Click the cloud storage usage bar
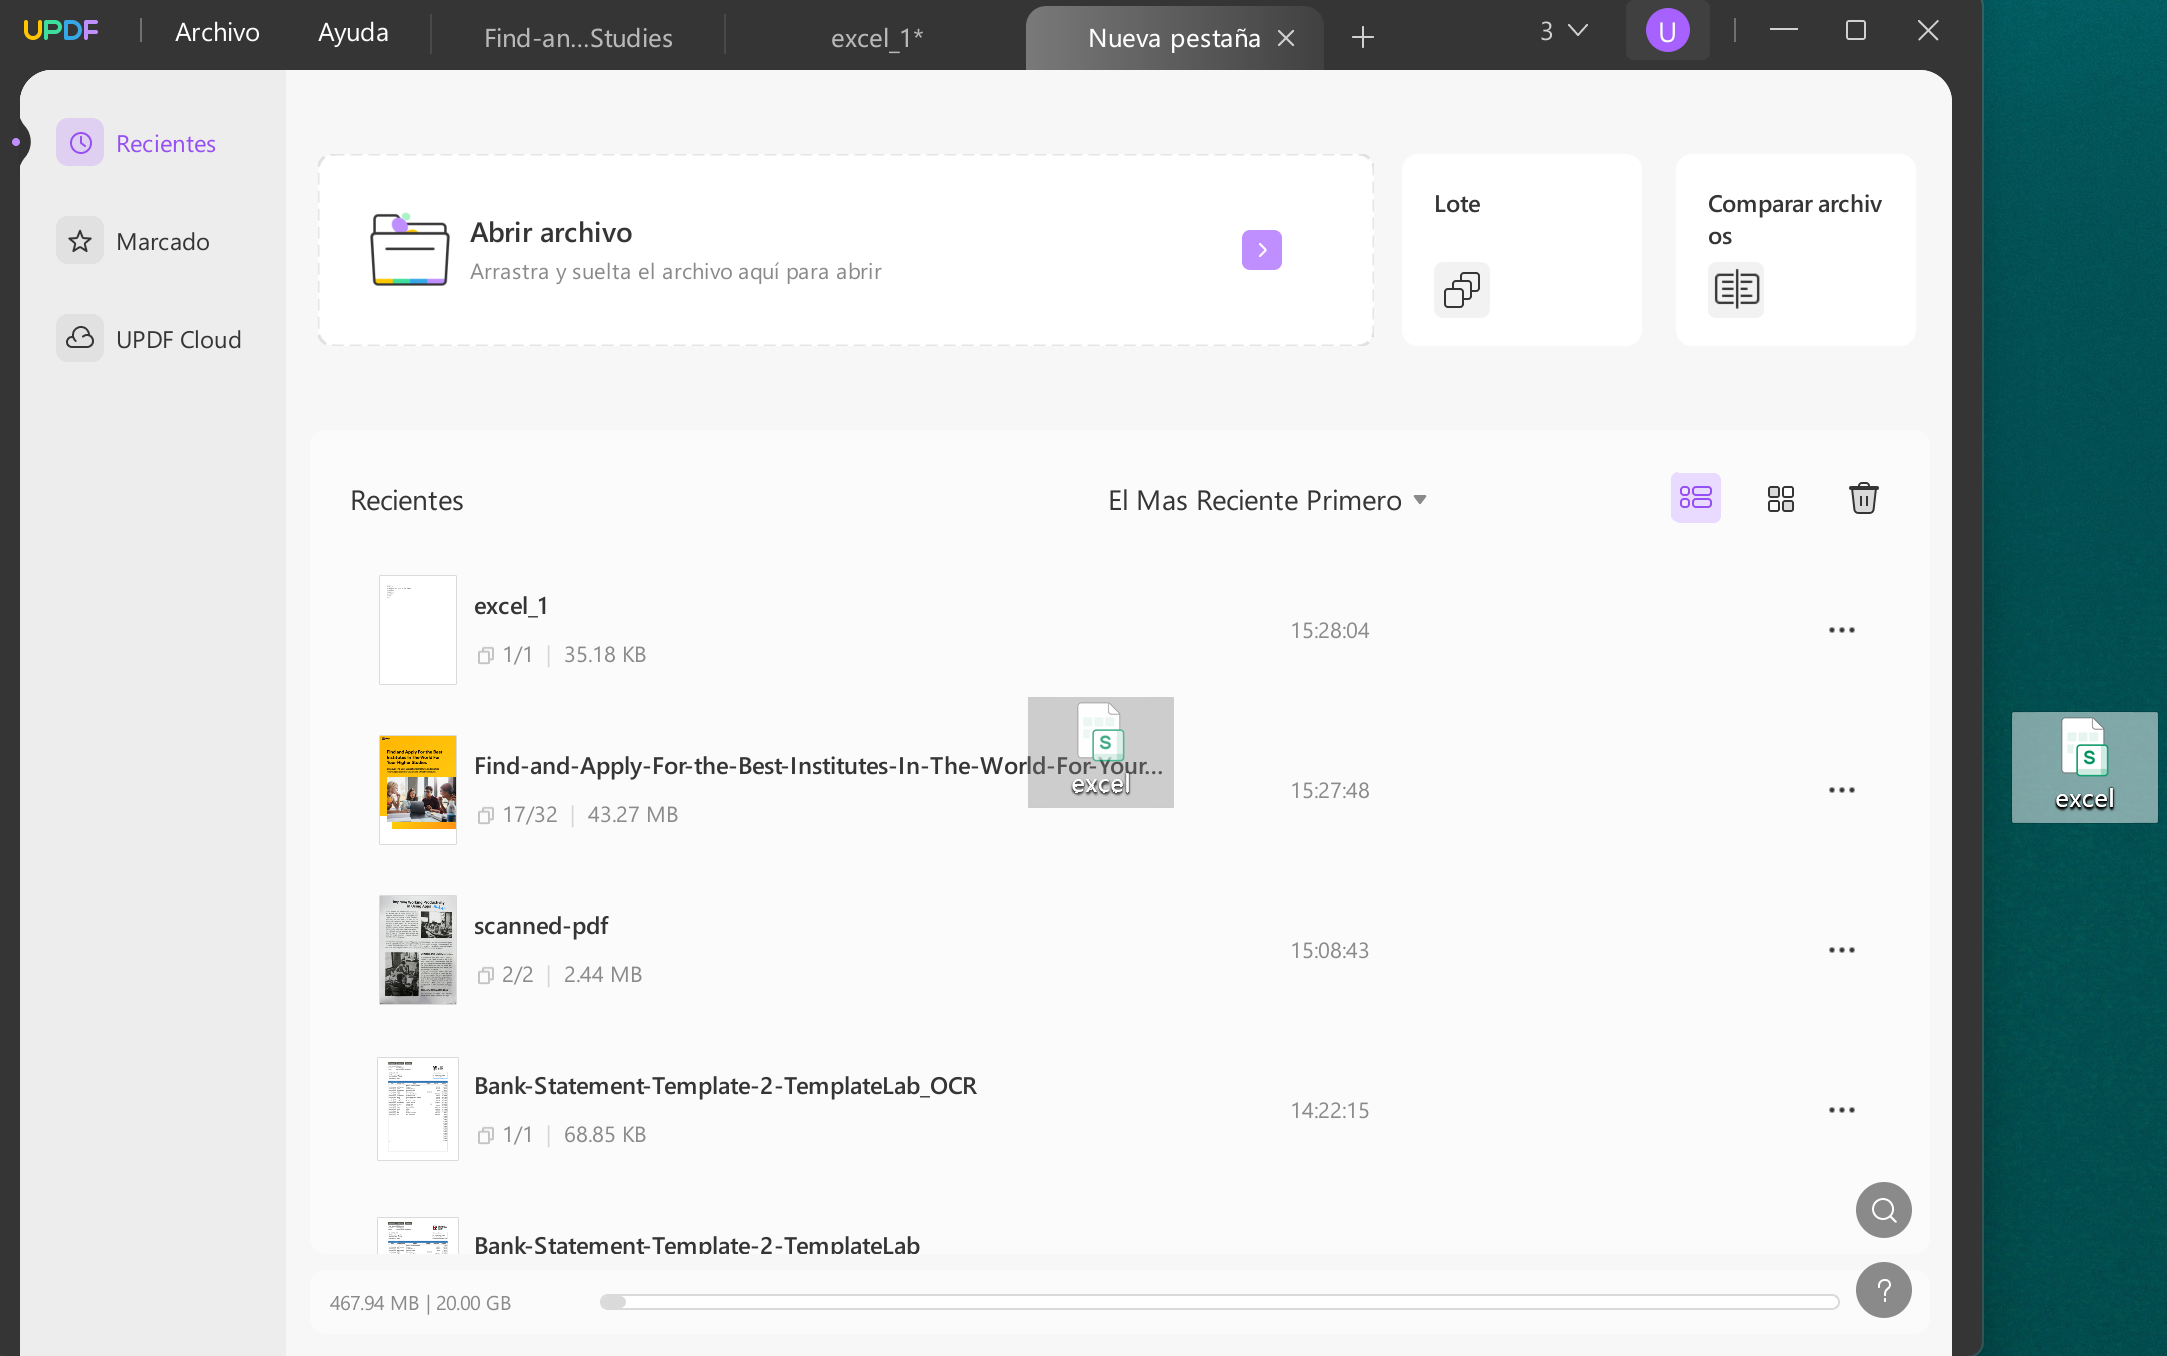The width and height of the screenshot is (2167, 1356). tap(1219, 1302)
